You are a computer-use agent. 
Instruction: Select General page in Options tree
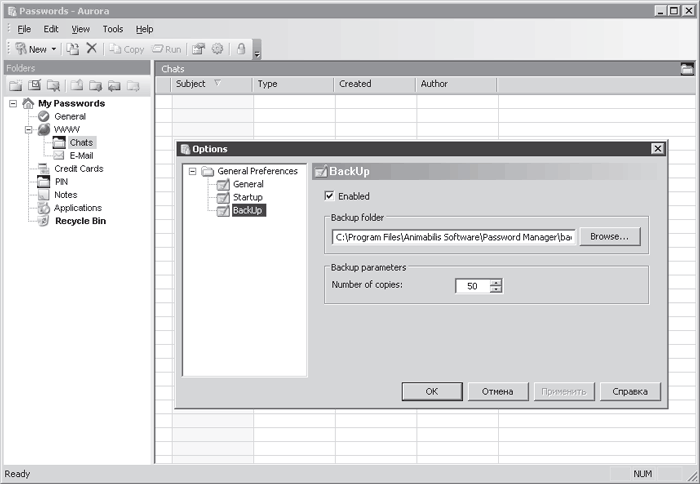coord(248,184)
